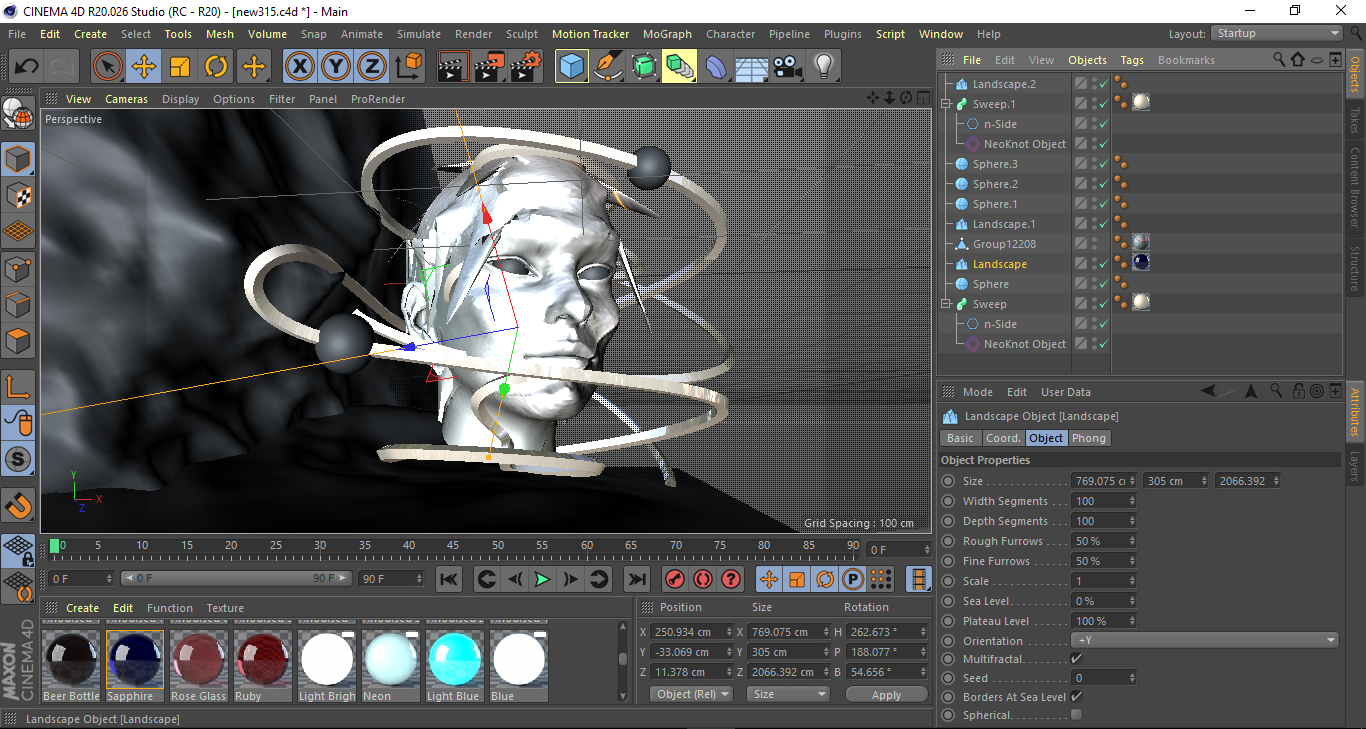Click the Undo arrow icon
Viewport: 1366px width, 729px height.
click(x=26, y=67)
